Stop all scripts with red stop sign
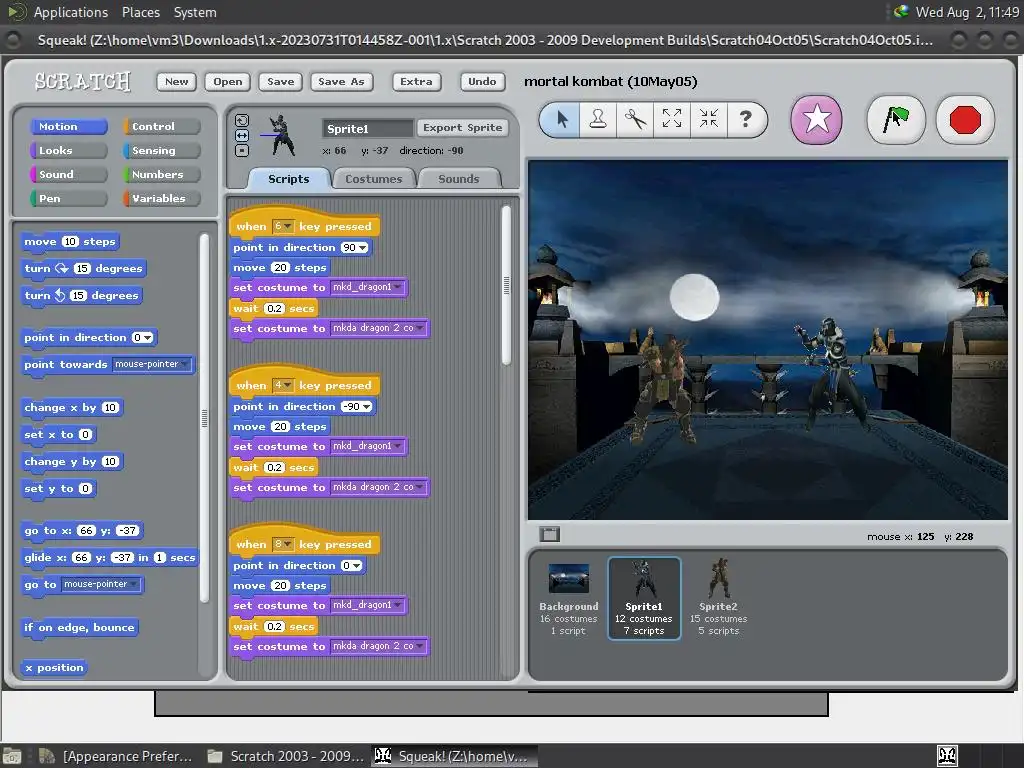 tap(965, 120)
